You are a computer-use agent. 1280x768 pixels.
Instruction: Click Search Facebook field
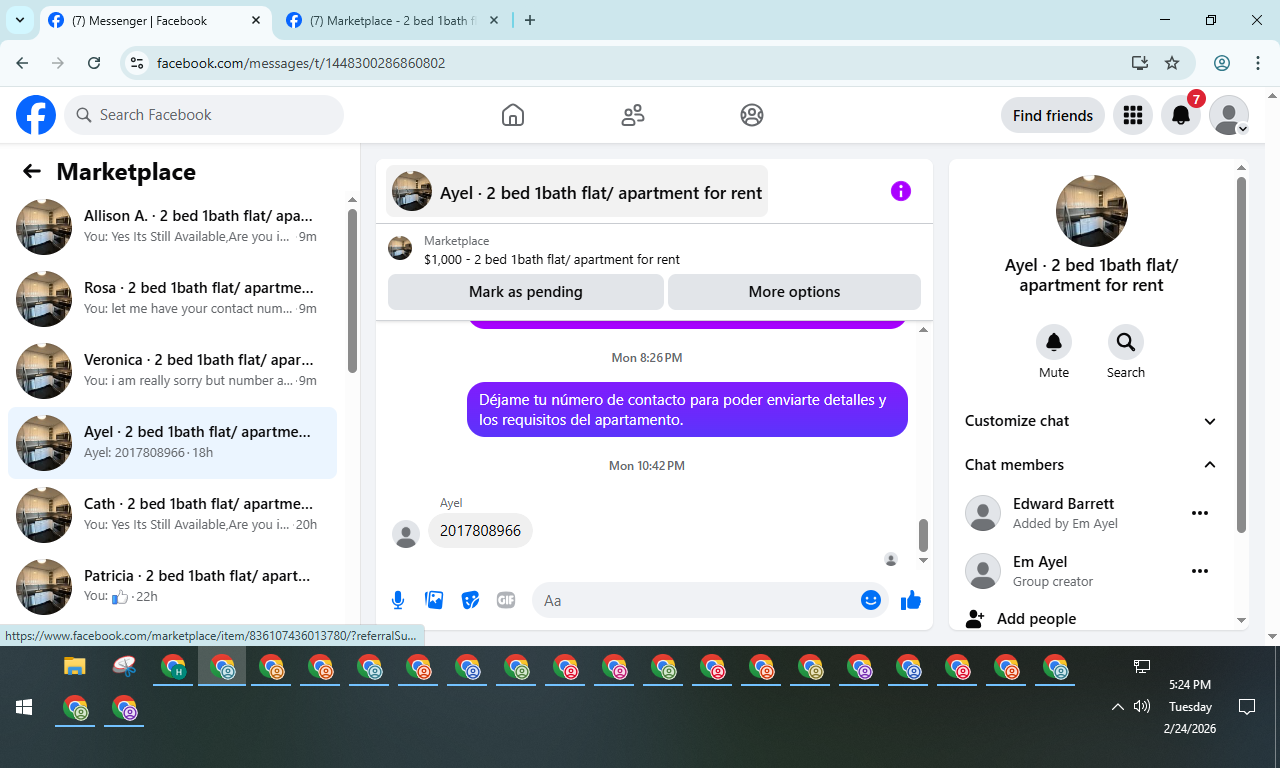click(x=204, y=115)
